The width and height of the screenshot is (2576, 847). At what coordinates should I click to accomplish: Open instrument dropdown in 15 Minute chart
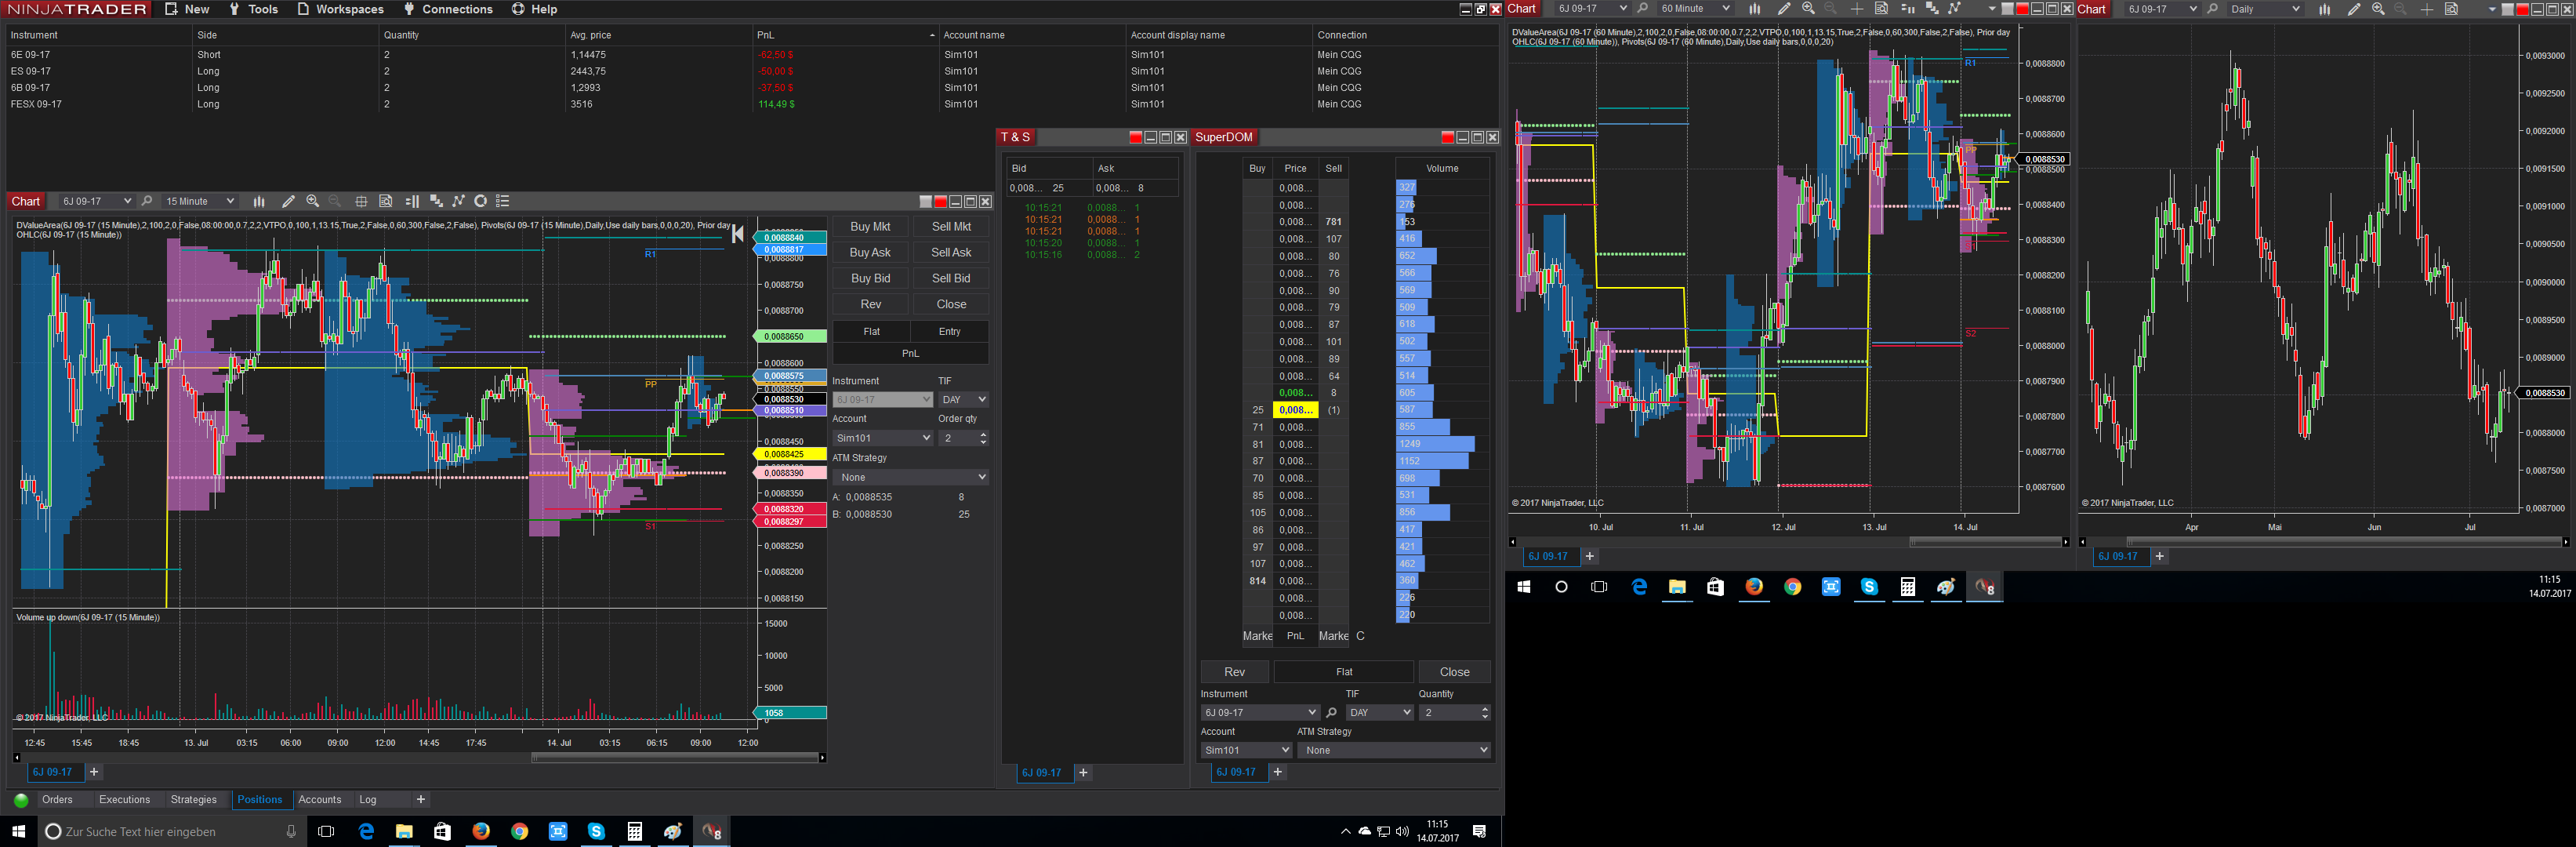pos(96,201)
